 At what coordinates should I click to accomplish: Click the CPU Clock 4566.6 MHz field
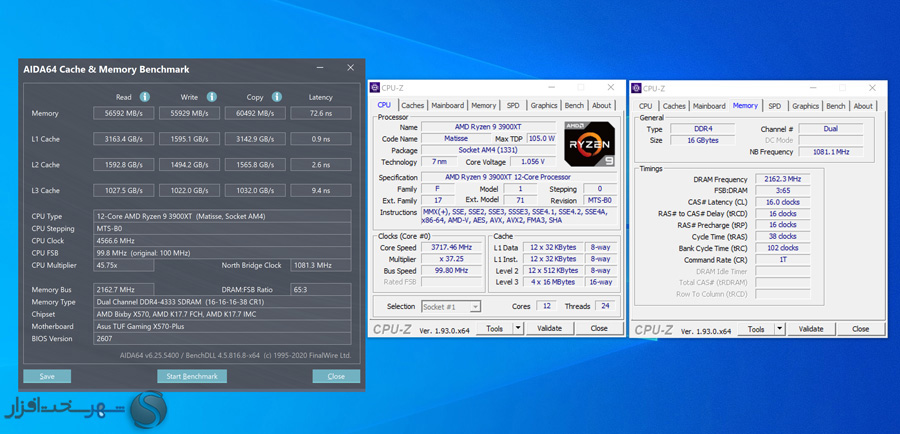(222, 241)
